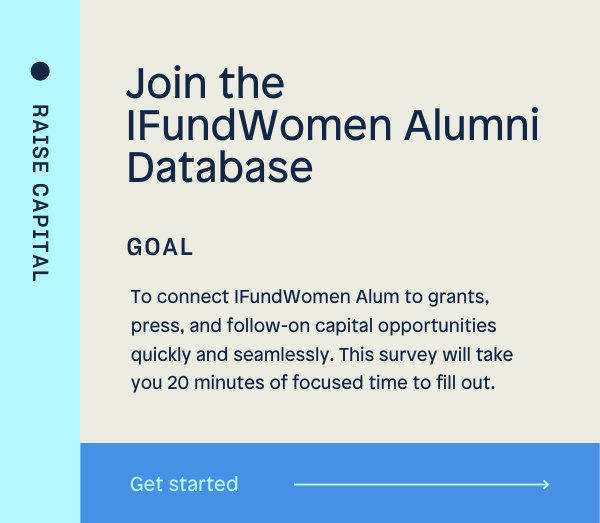The image size is (600, 523).
Task: Click the 'Join the' heading line
Action: (x=205, y=83)
